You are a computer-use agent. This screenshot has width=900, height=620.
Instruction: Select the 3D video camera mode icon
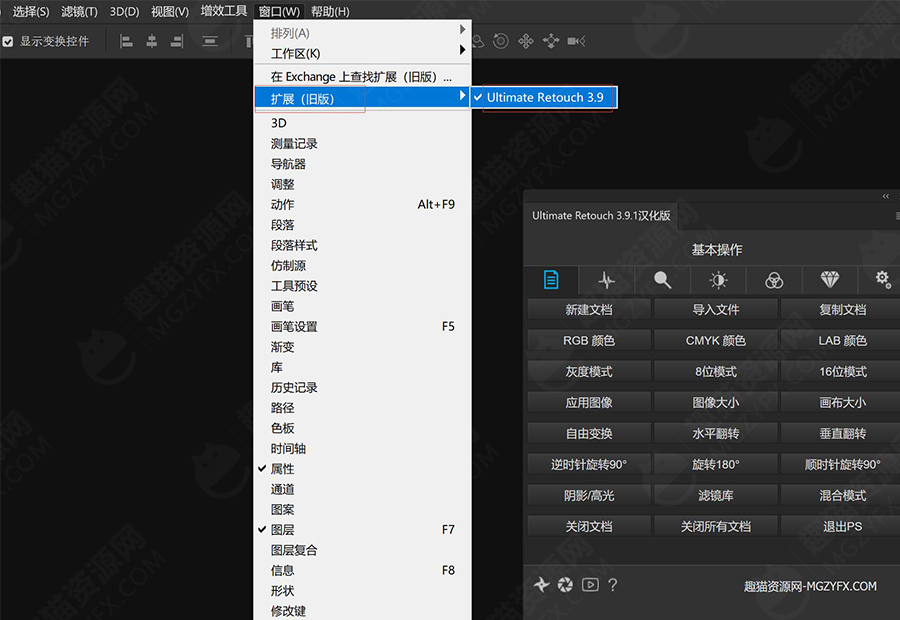click(x=576, y=41)
